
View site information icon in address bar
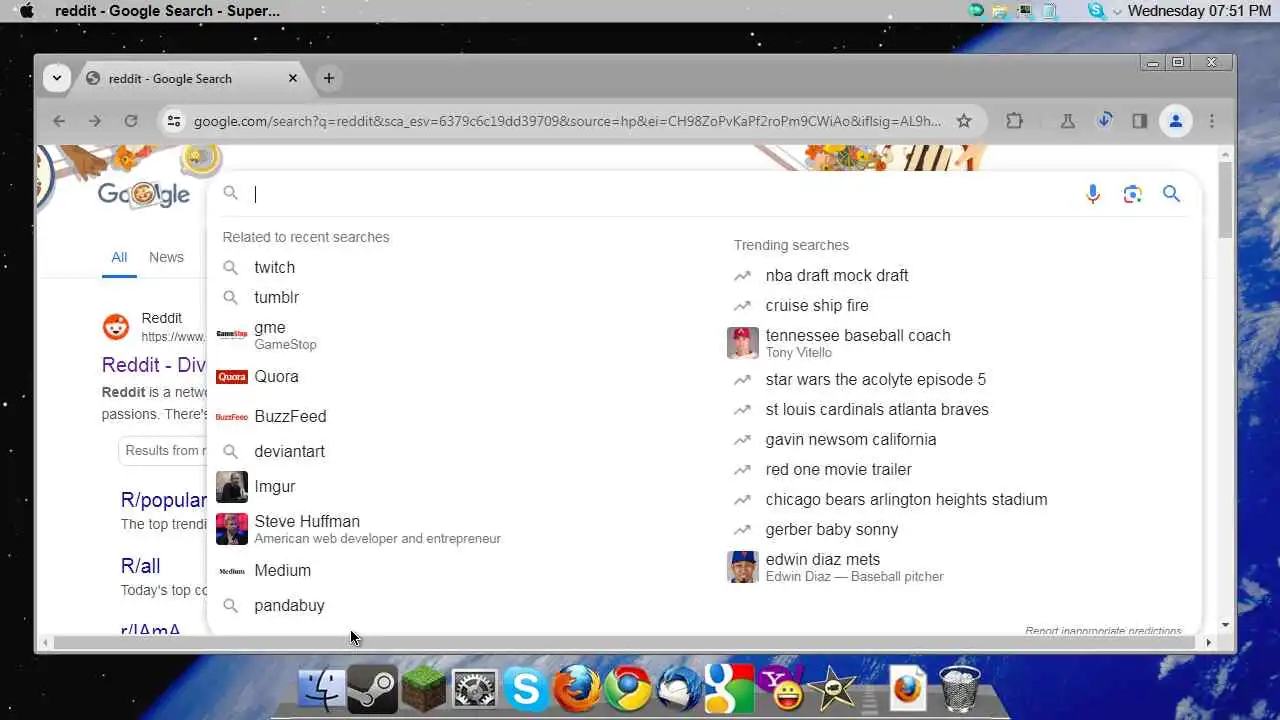[174, 121]
